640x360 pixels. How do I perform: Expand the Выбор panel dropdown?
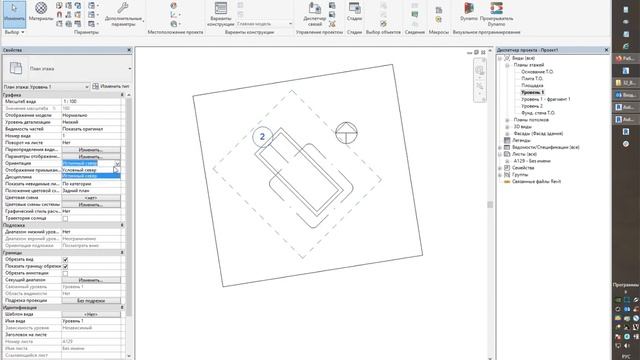point(14,32)
